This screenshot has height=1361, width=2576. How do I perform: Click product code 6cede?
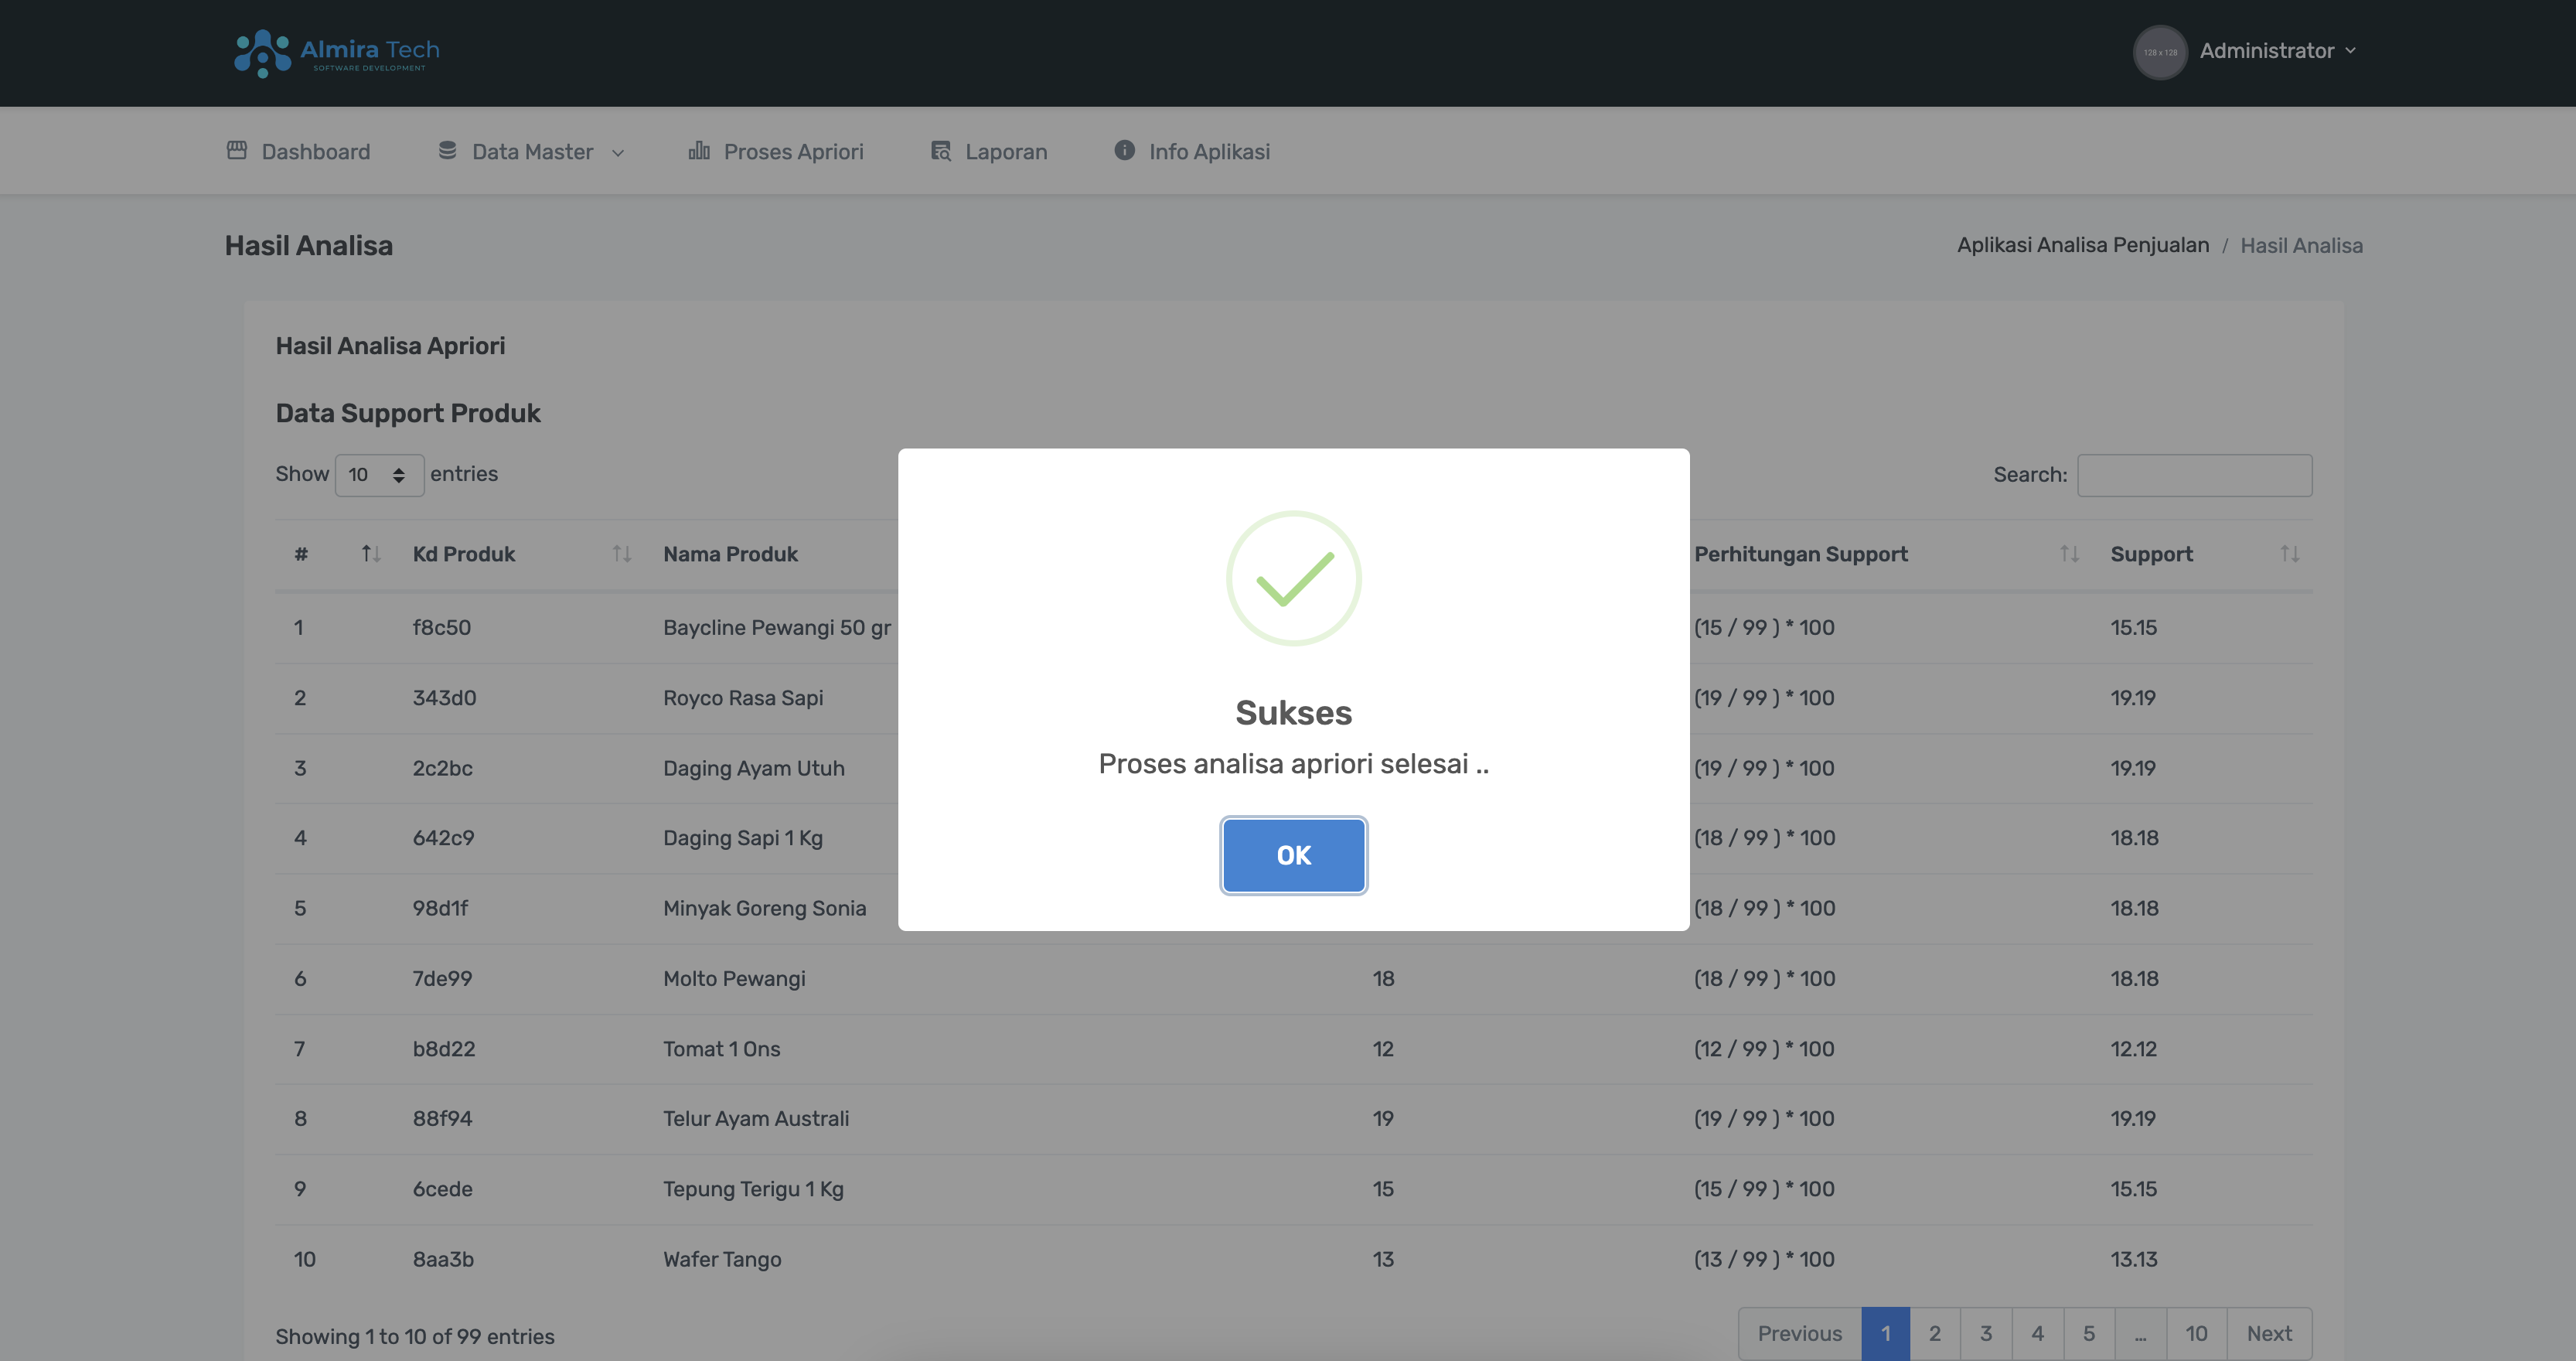point(443,1189)
